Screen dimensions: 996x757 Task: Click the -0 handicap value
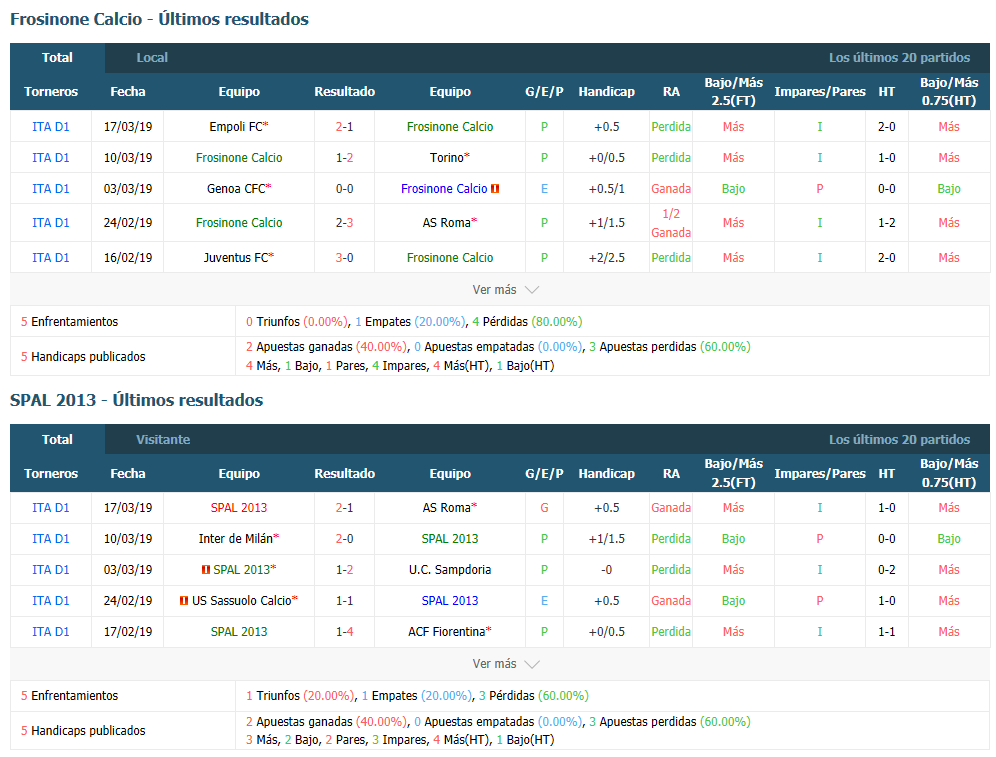pos(607,570)
